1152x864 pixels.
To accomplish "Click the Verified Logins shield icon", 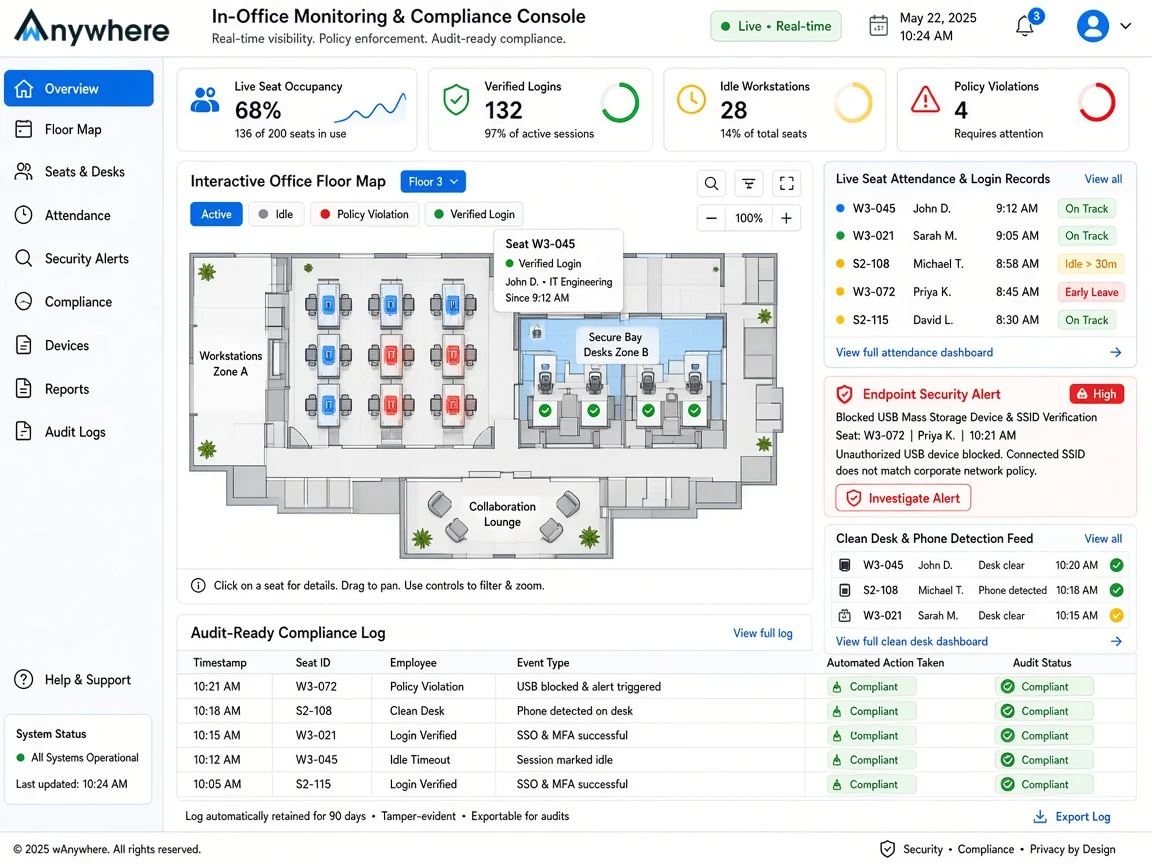I will (x=456, y=100).
